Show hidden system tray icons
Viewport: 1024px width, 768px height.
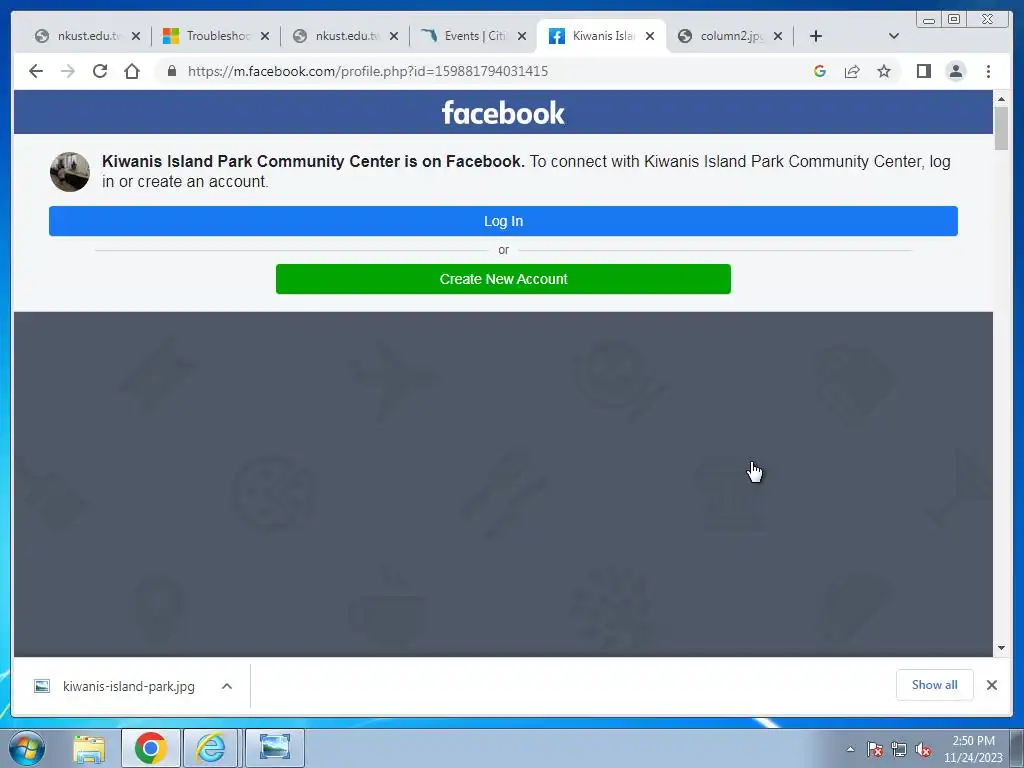(850, 749)
